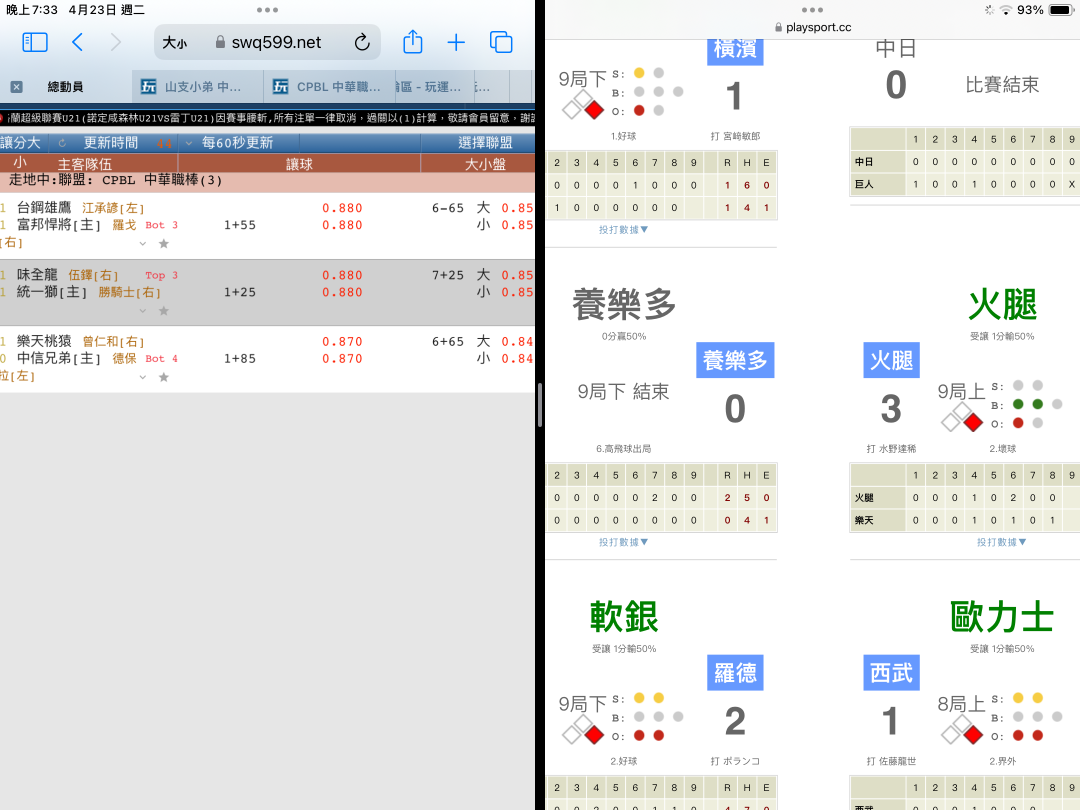The height and width of the screenshot is (810, 1080).
Task: Tap the Wi-Fi status icon
Action: pos(1006,10)
